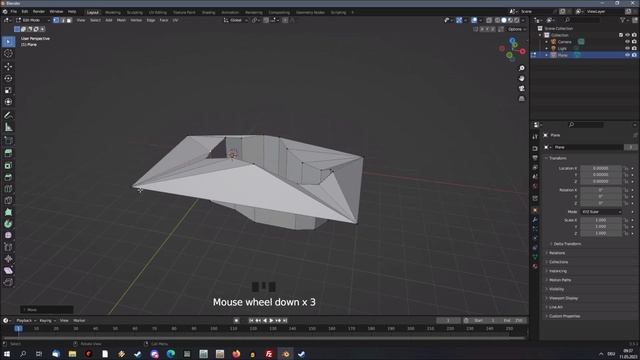Image resolution: width=640 pixels, height=360 pixels.
Task: Select the Smooth tool
Action: coord(8,236)
